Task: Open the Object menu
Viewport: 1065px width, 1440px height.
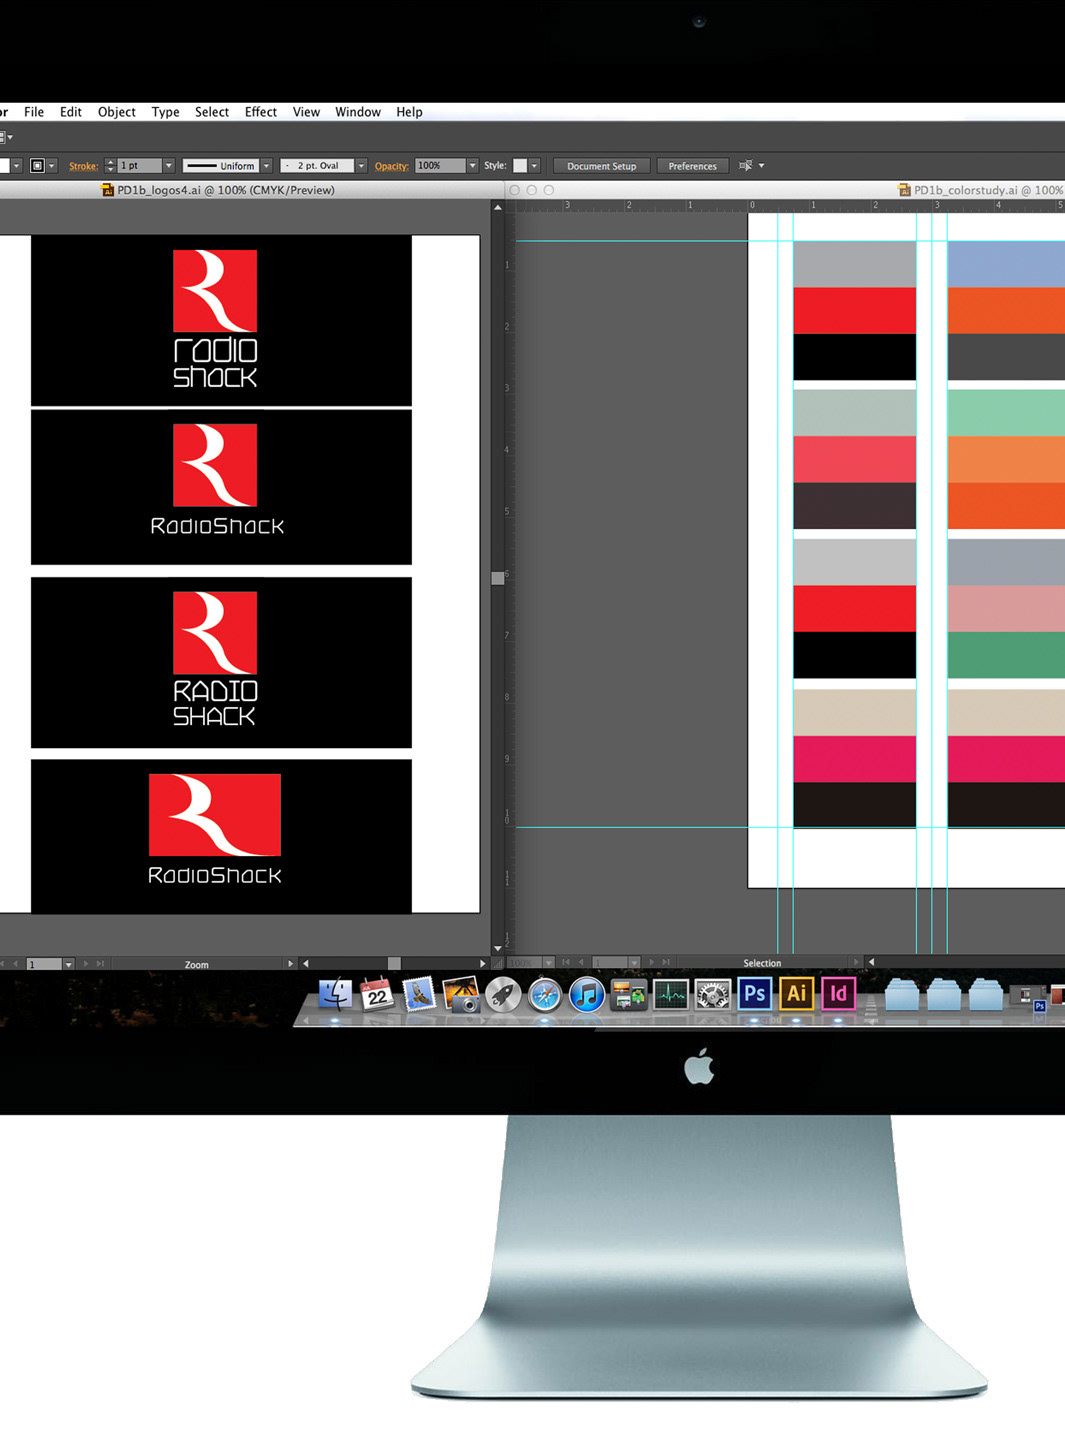Action: tap(117, 112)
